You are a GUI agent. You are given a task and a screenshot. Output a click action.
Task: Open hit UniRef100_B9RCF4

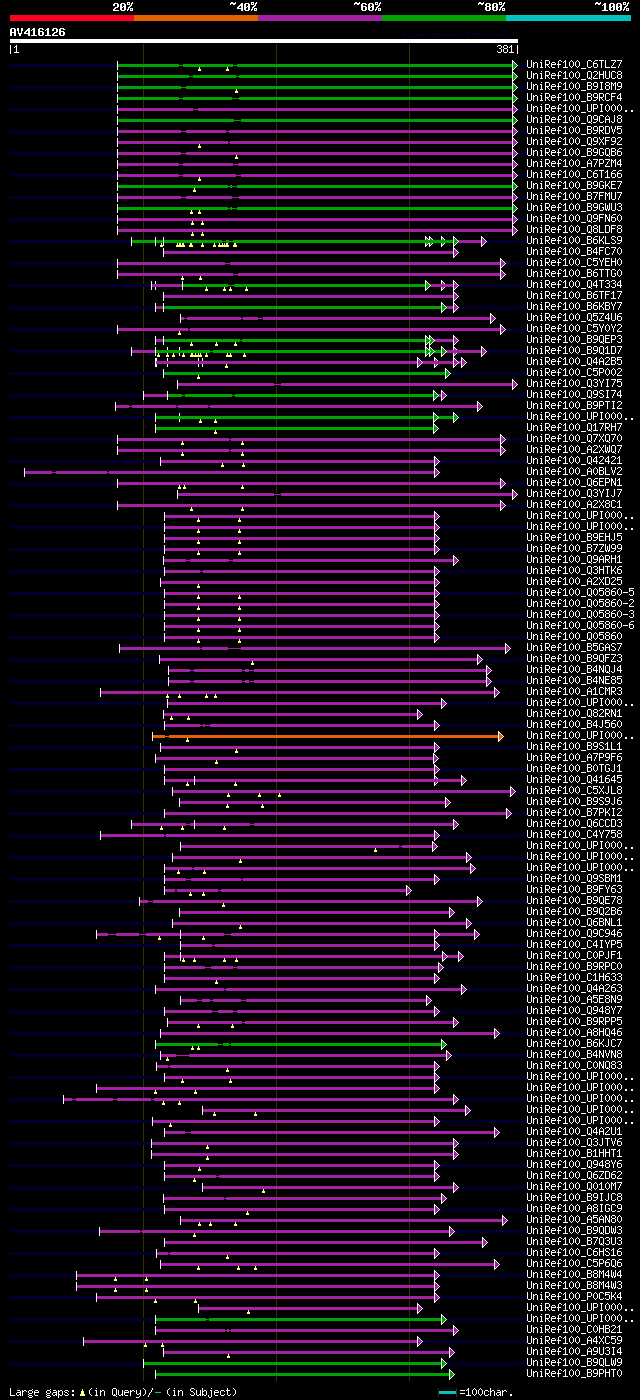point(576,98)
